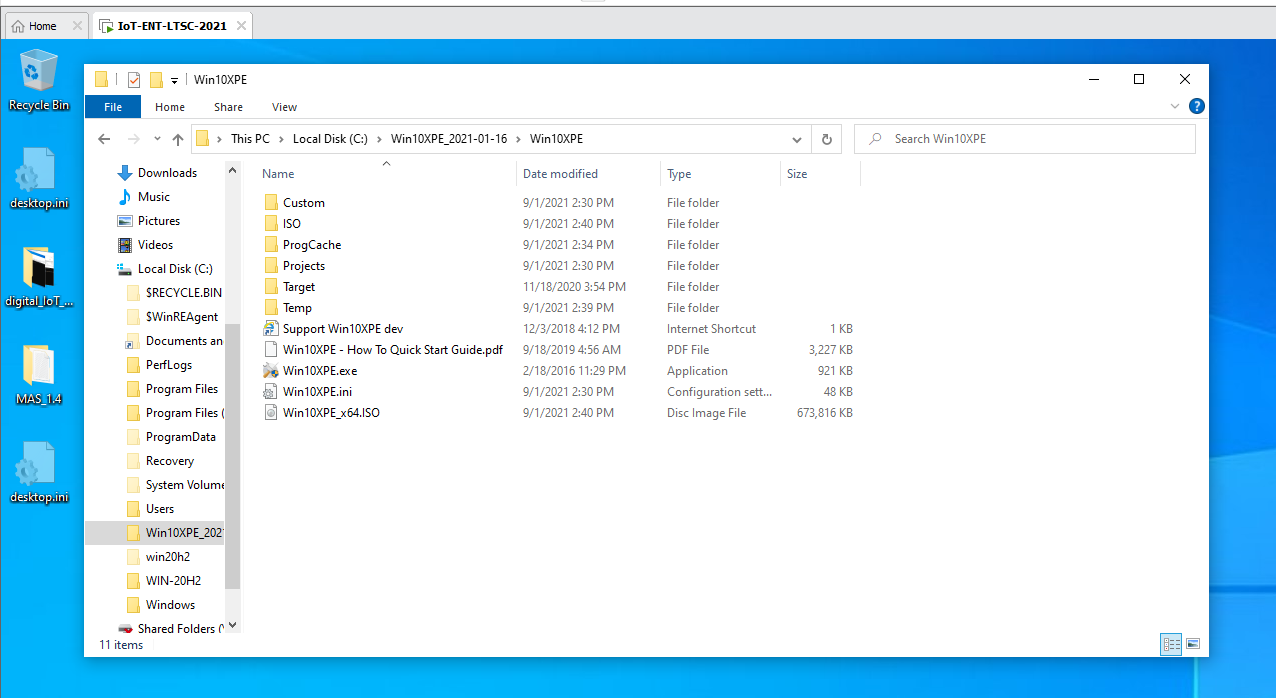1276x698 pixels.
Task: Open the View ribbon tab
Action: 285,107
